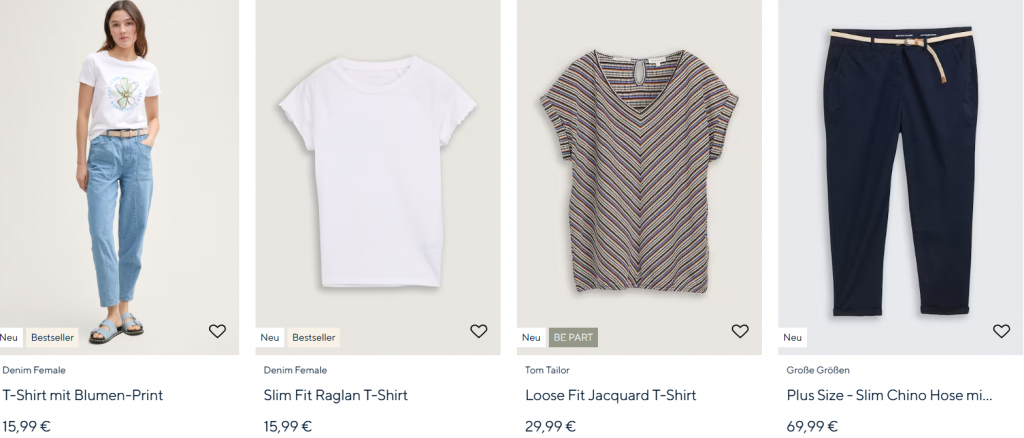Save the Plus Size Chino Hose to wishlist
The width and height of the screenshot is (1024, 438).
[x=1001, y=331]
